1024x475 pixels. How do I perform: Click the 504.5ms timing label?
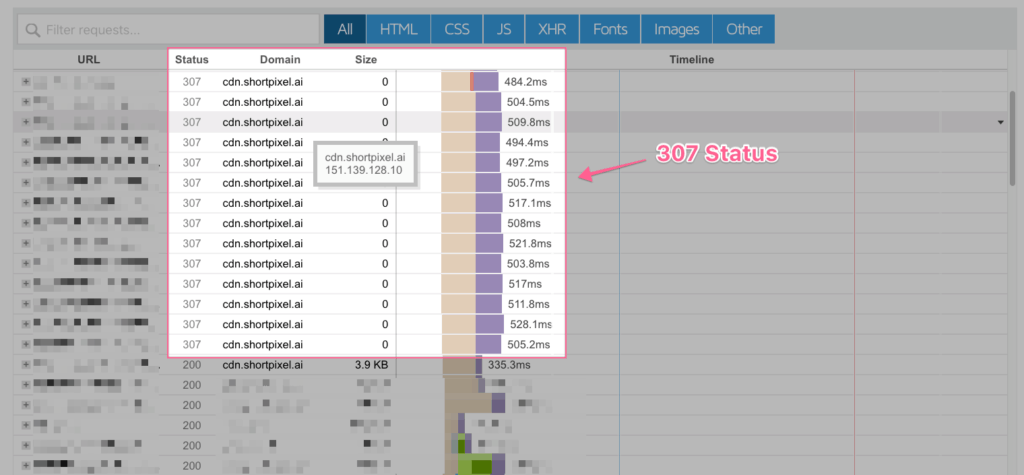[528, 102]
